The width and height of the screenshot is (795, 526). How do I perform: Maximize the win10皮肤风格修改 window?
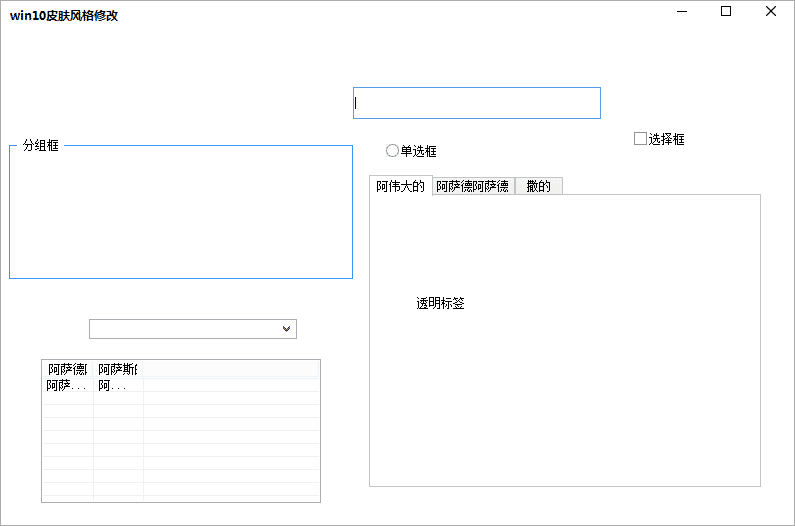(x=726, y=11)
